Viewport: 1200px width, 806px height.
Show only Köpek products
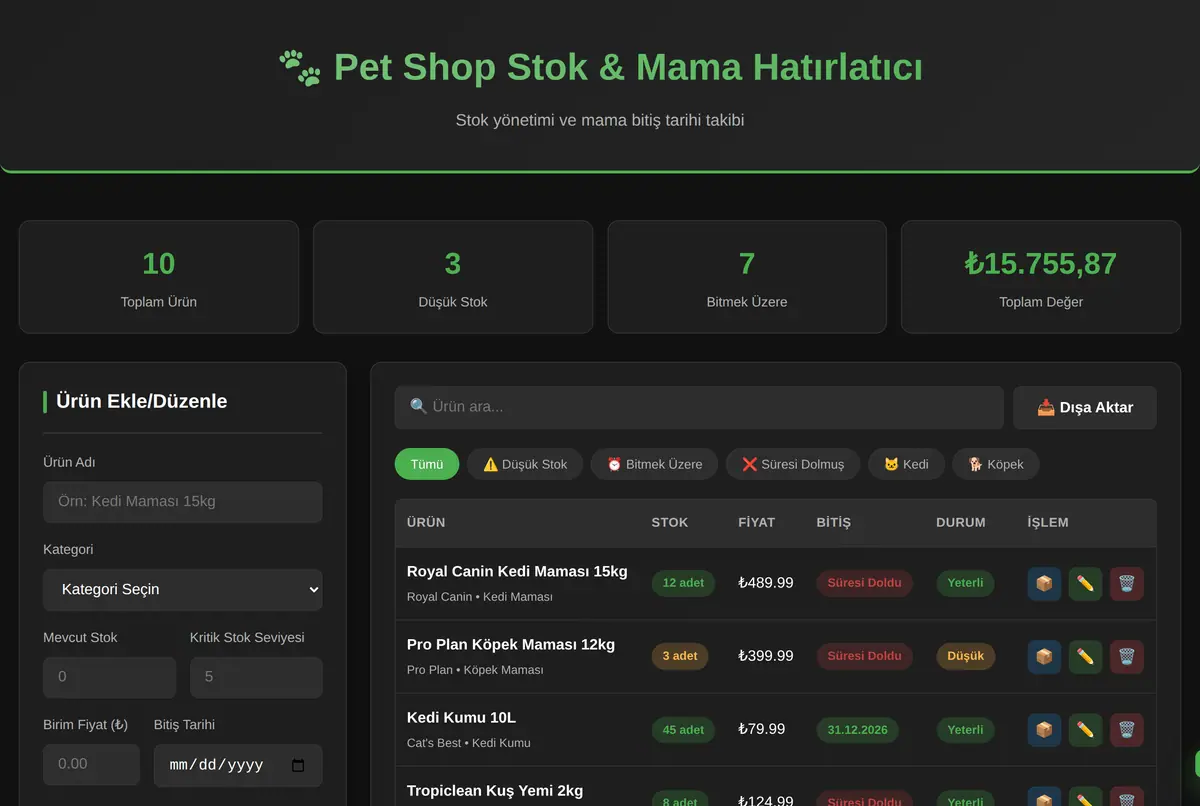point(995,464)
